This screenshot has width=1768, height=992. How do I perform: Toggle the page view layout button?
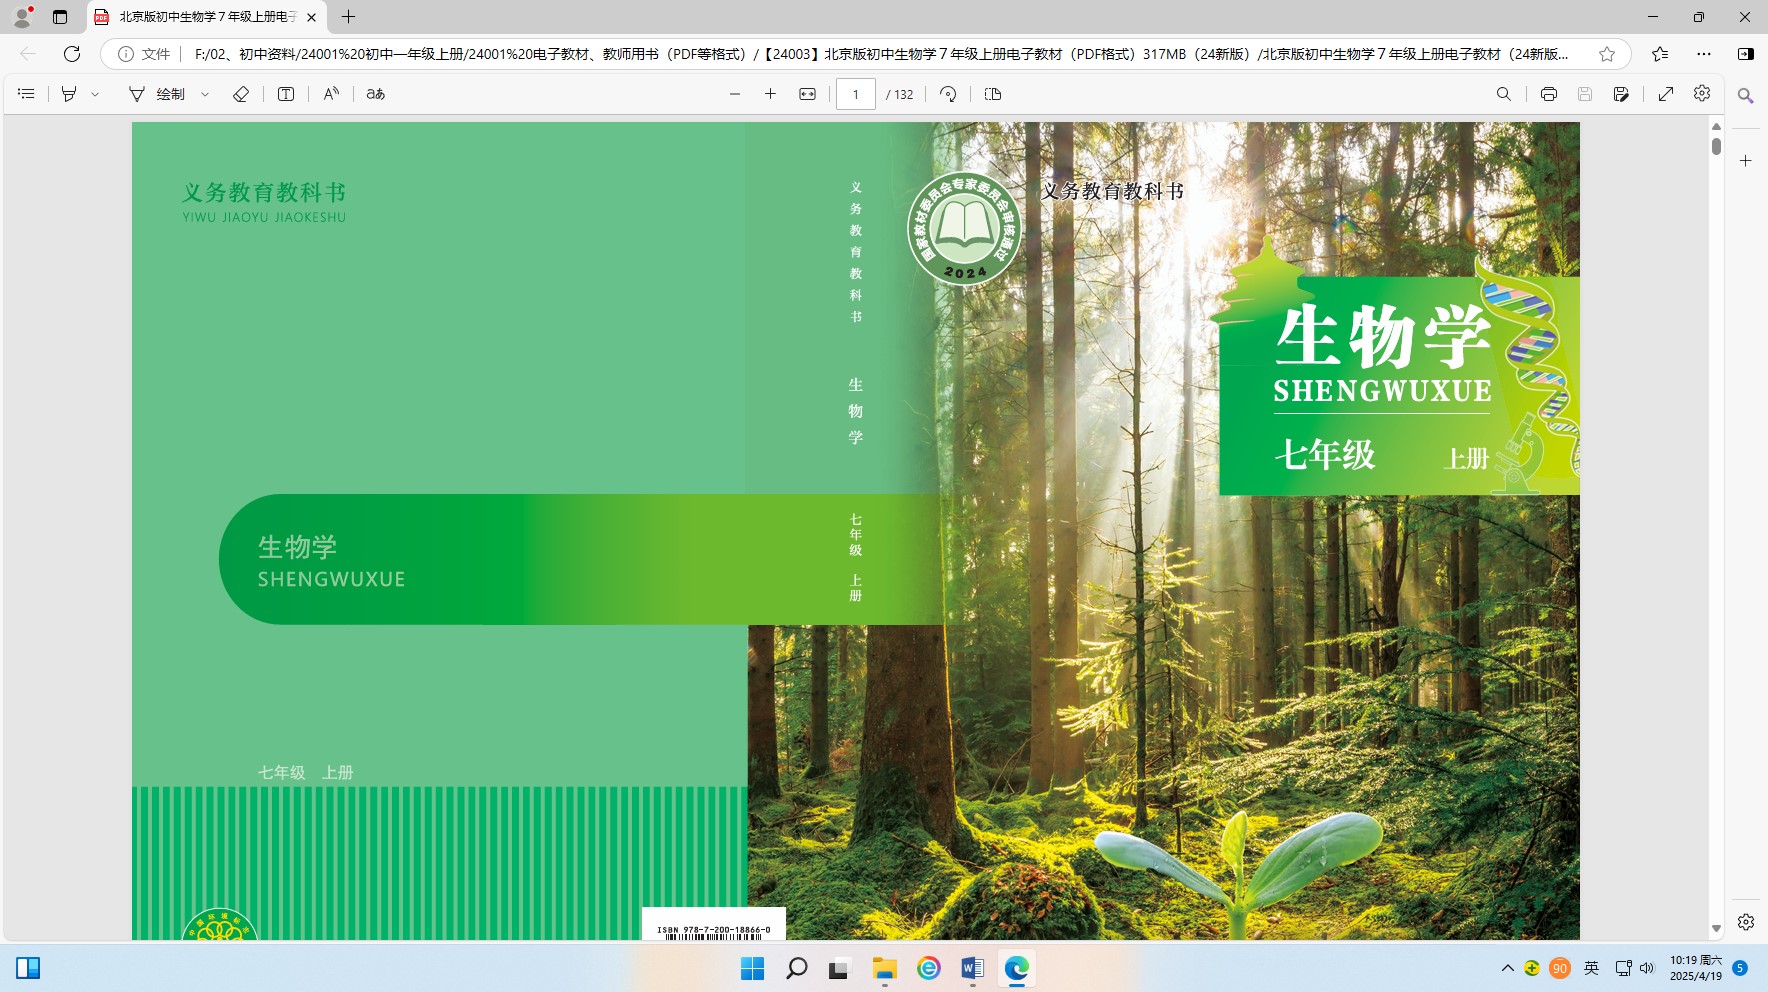tap(993, 94)
